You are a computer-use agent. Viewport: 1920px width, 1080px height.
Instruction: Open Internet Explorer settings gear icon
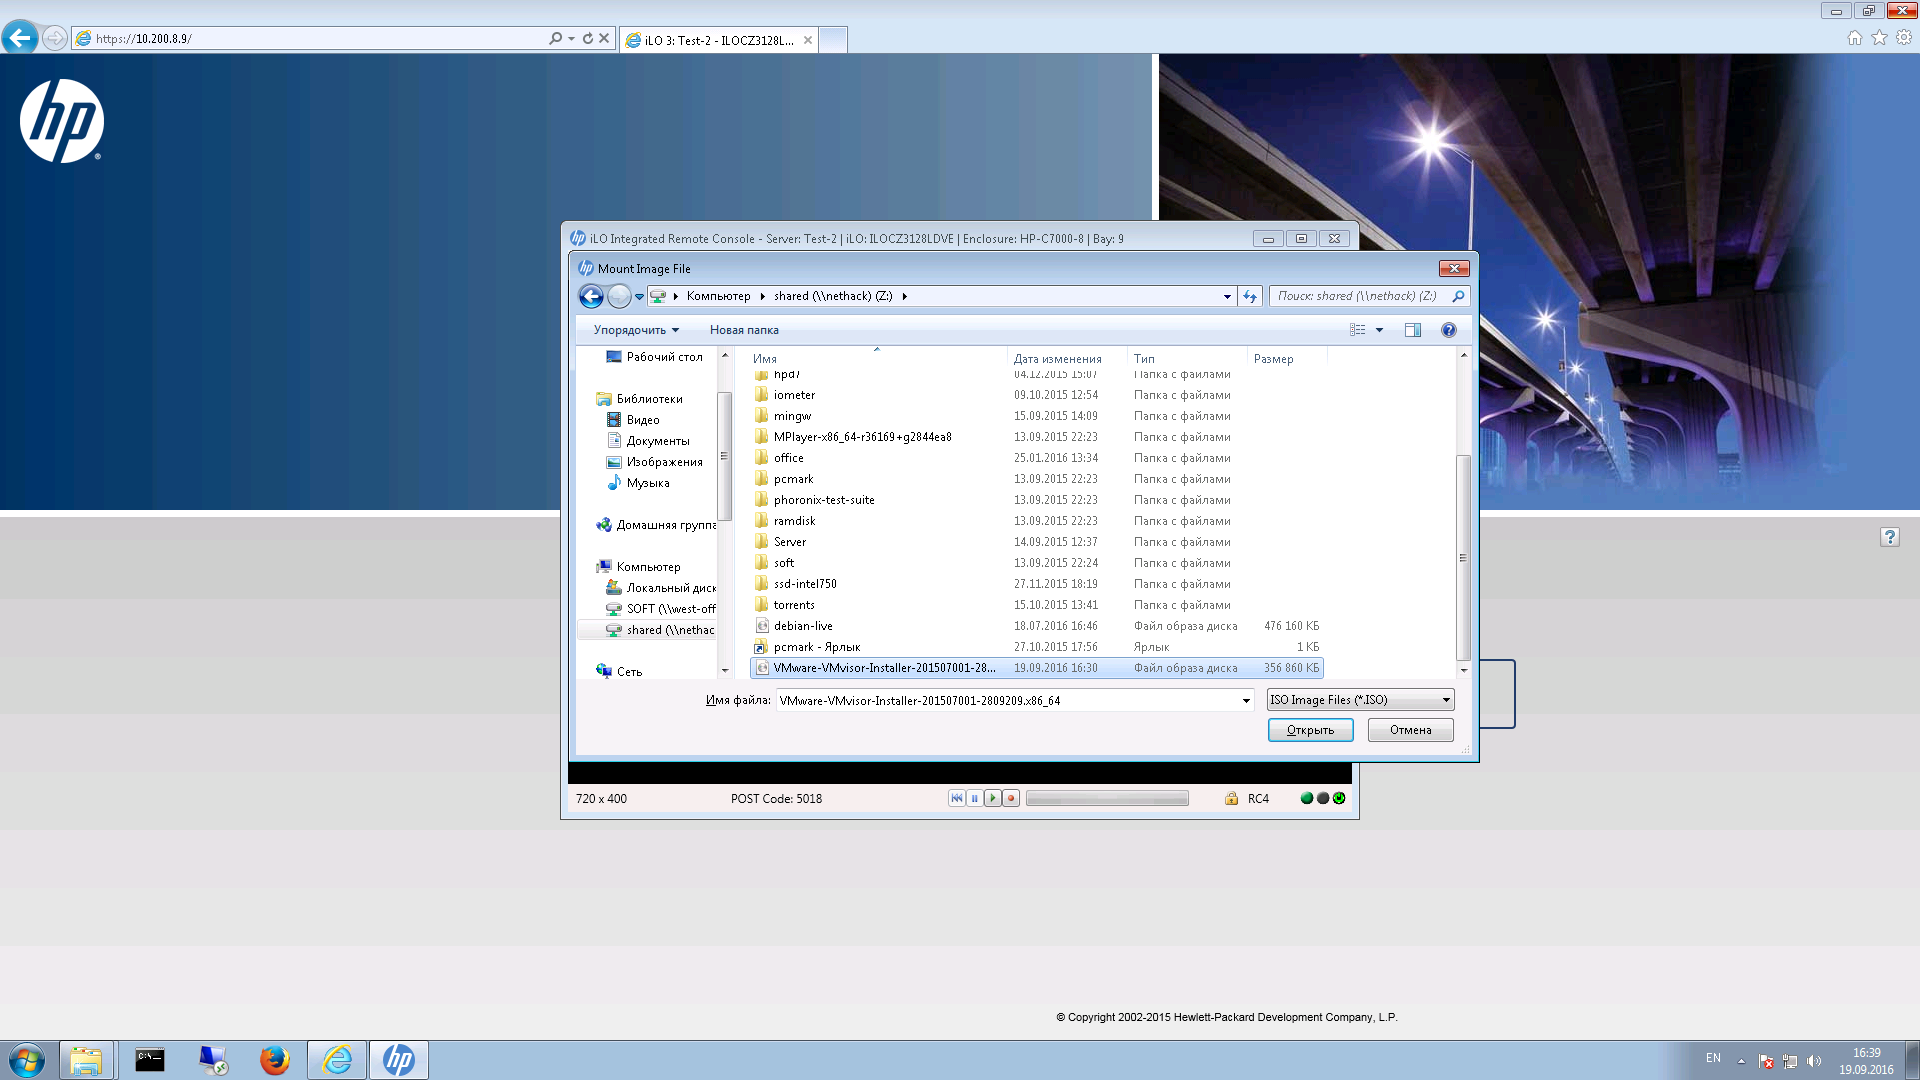click(x=1904, y=37)
